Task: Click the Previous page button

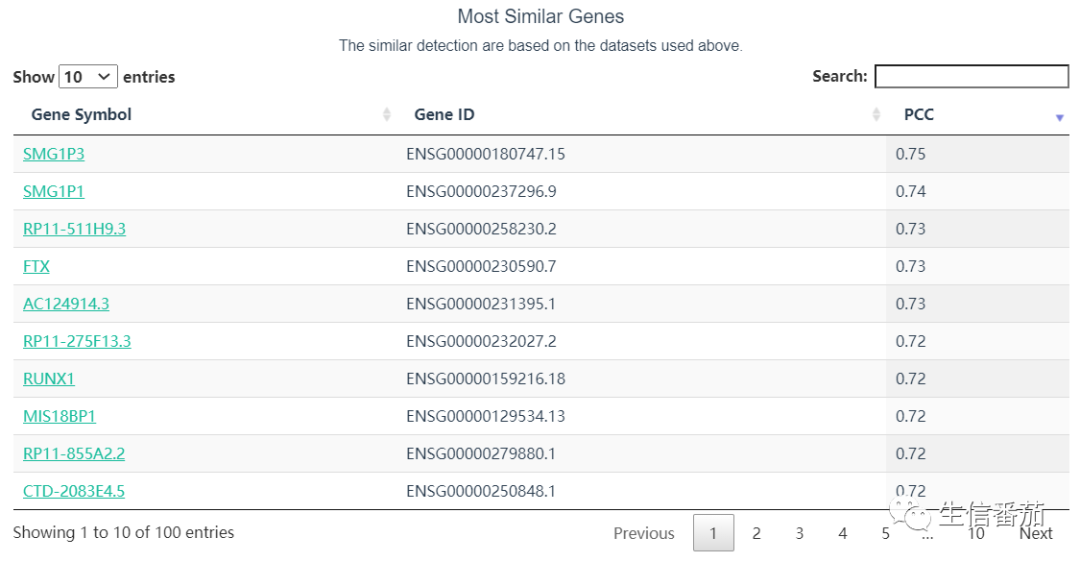Action: 644,533
